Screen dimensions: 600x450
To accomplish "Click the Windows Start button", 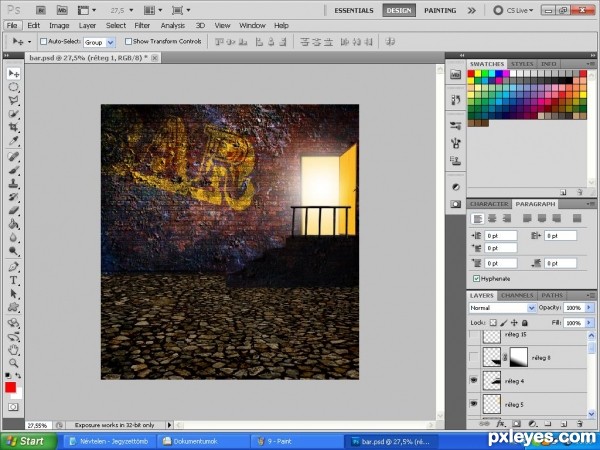I will [x=28, y=441].
